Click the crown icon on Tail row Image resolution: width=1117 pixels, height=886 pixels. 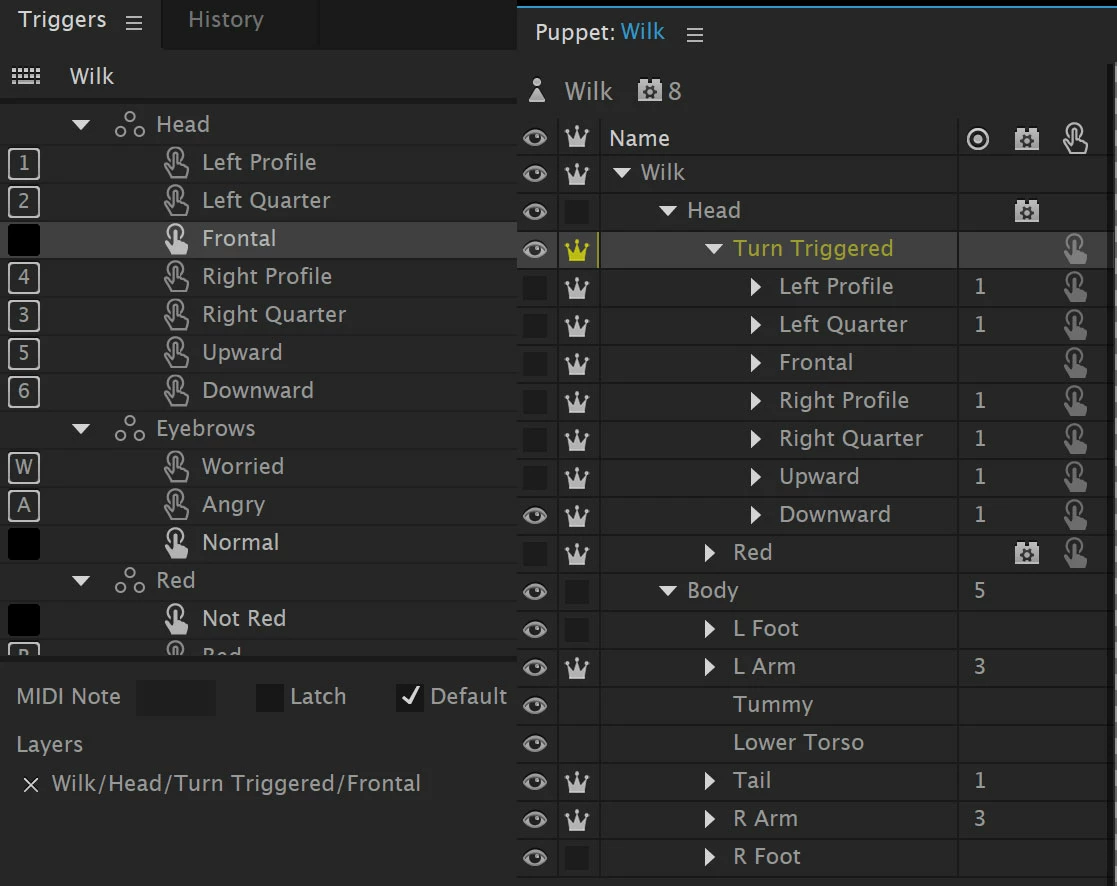pos(577,781)
